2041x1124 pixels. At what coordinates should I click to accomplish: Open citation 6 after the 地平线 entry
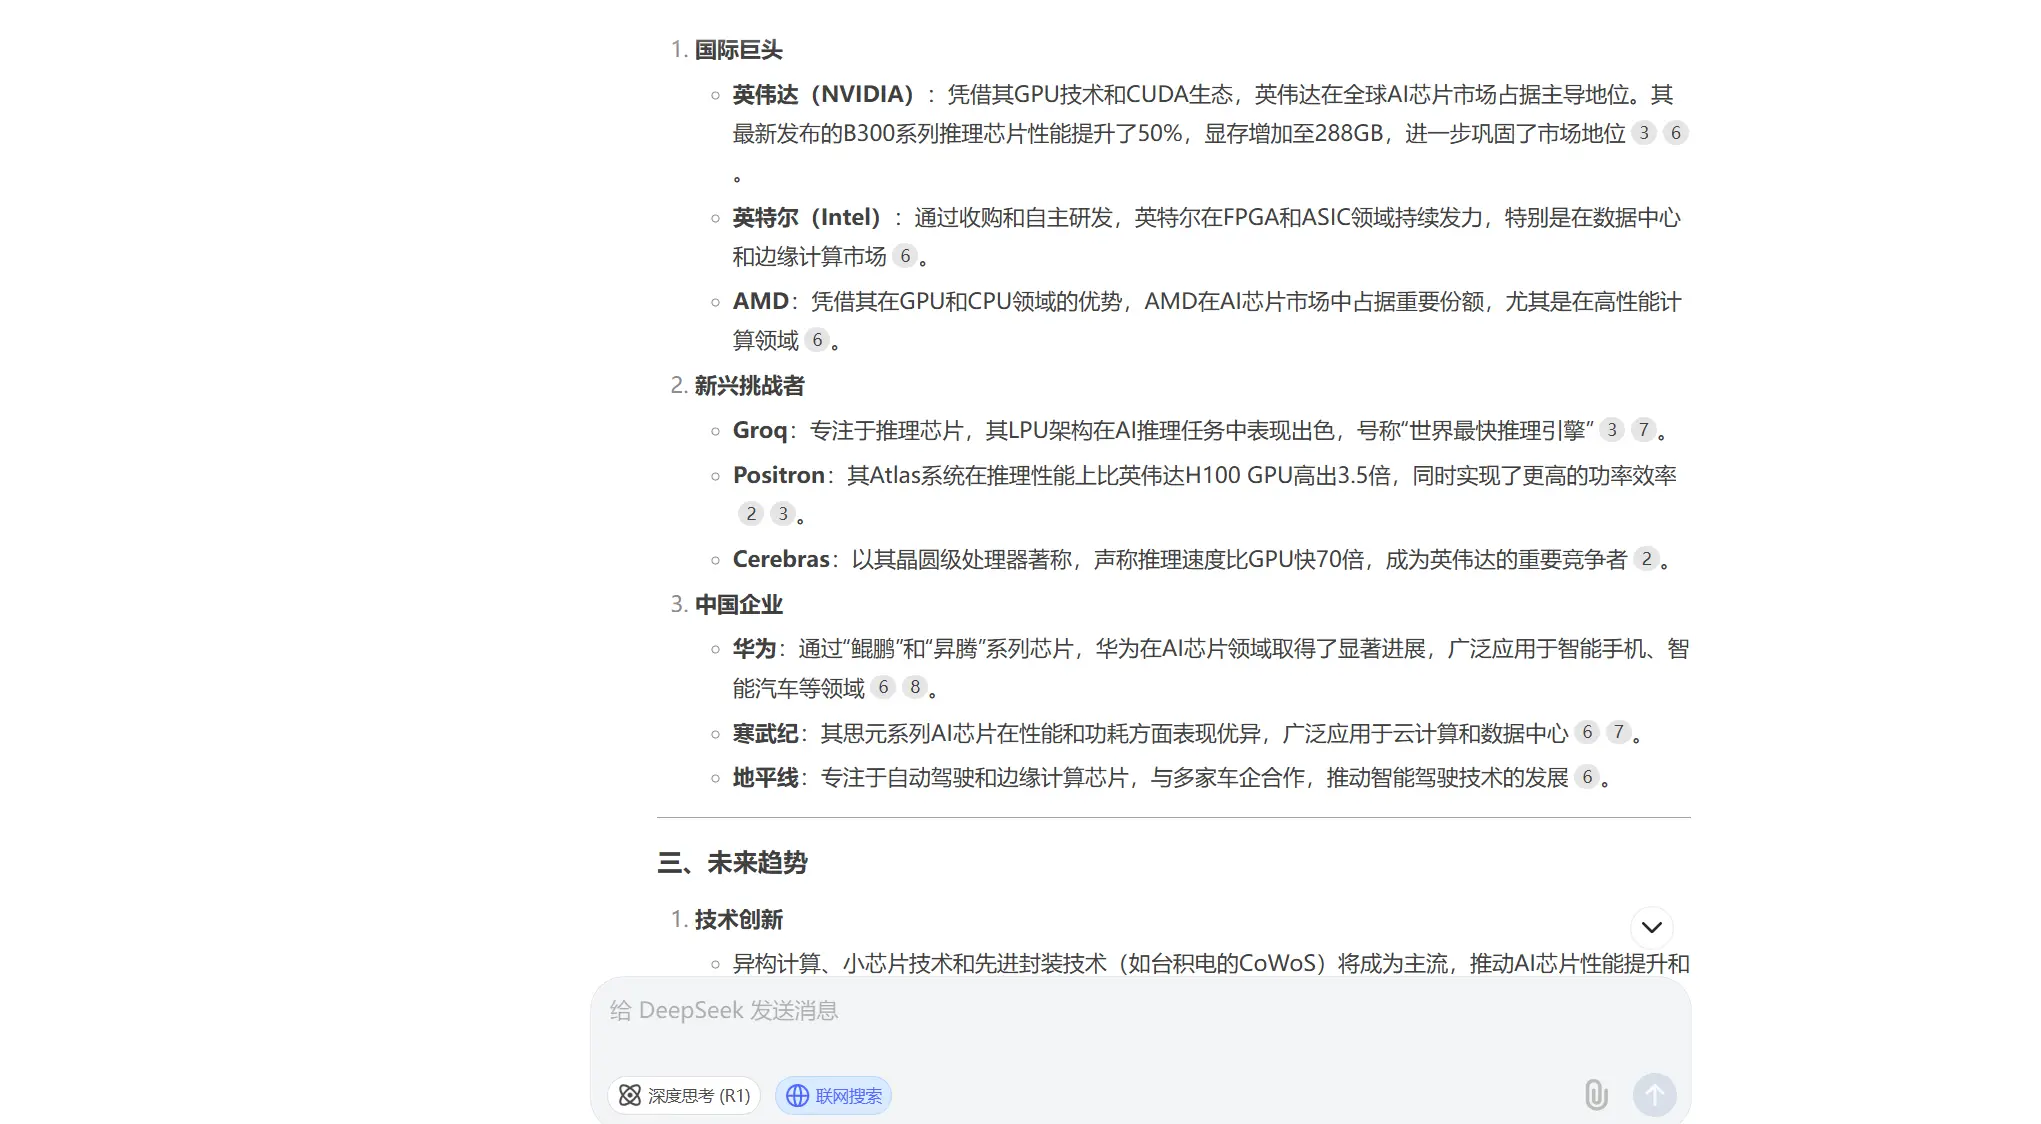click(x=1587, y=777)
